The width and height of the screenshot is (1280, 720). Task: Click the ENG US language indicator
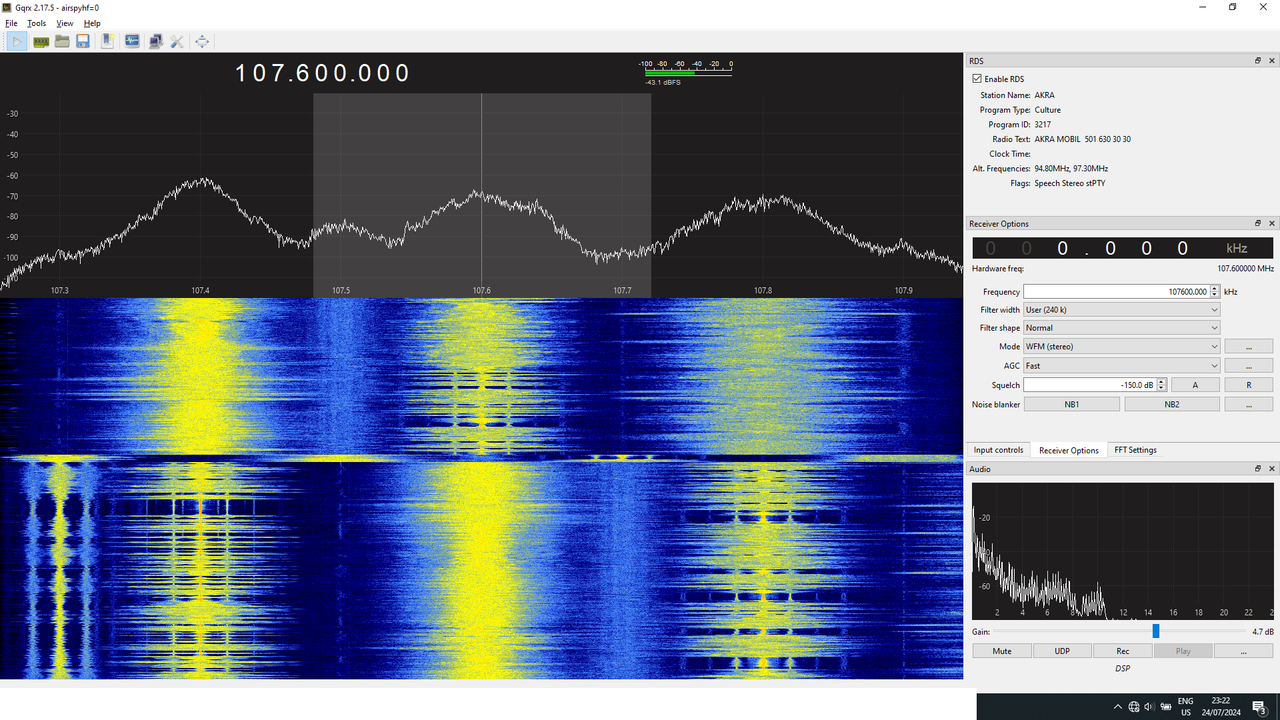1185,707
